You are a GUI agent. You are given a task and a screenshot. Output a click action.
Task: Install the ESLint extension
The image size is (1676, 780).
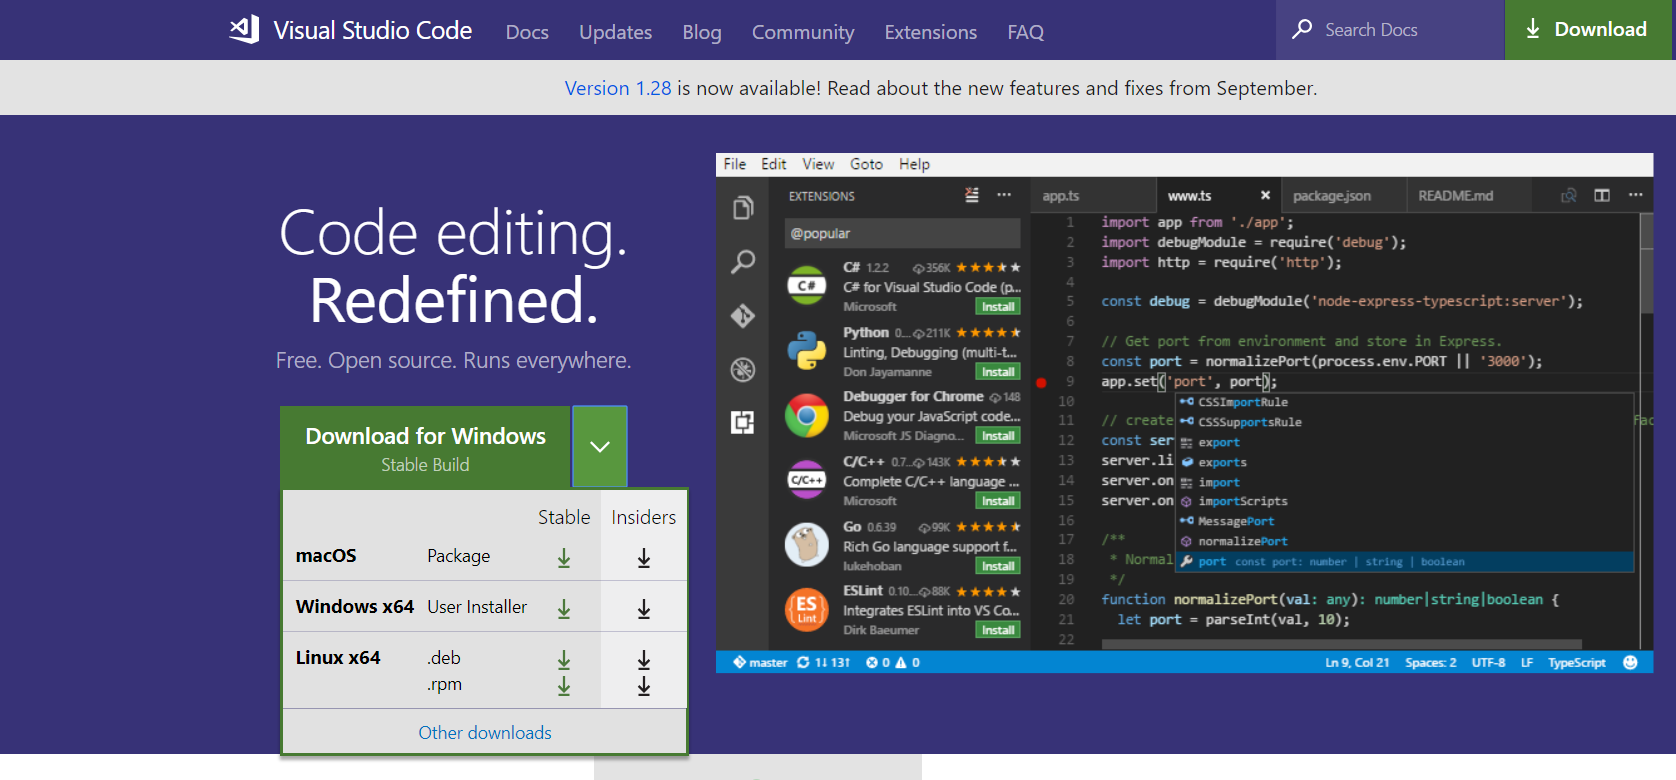pos(998,630)
